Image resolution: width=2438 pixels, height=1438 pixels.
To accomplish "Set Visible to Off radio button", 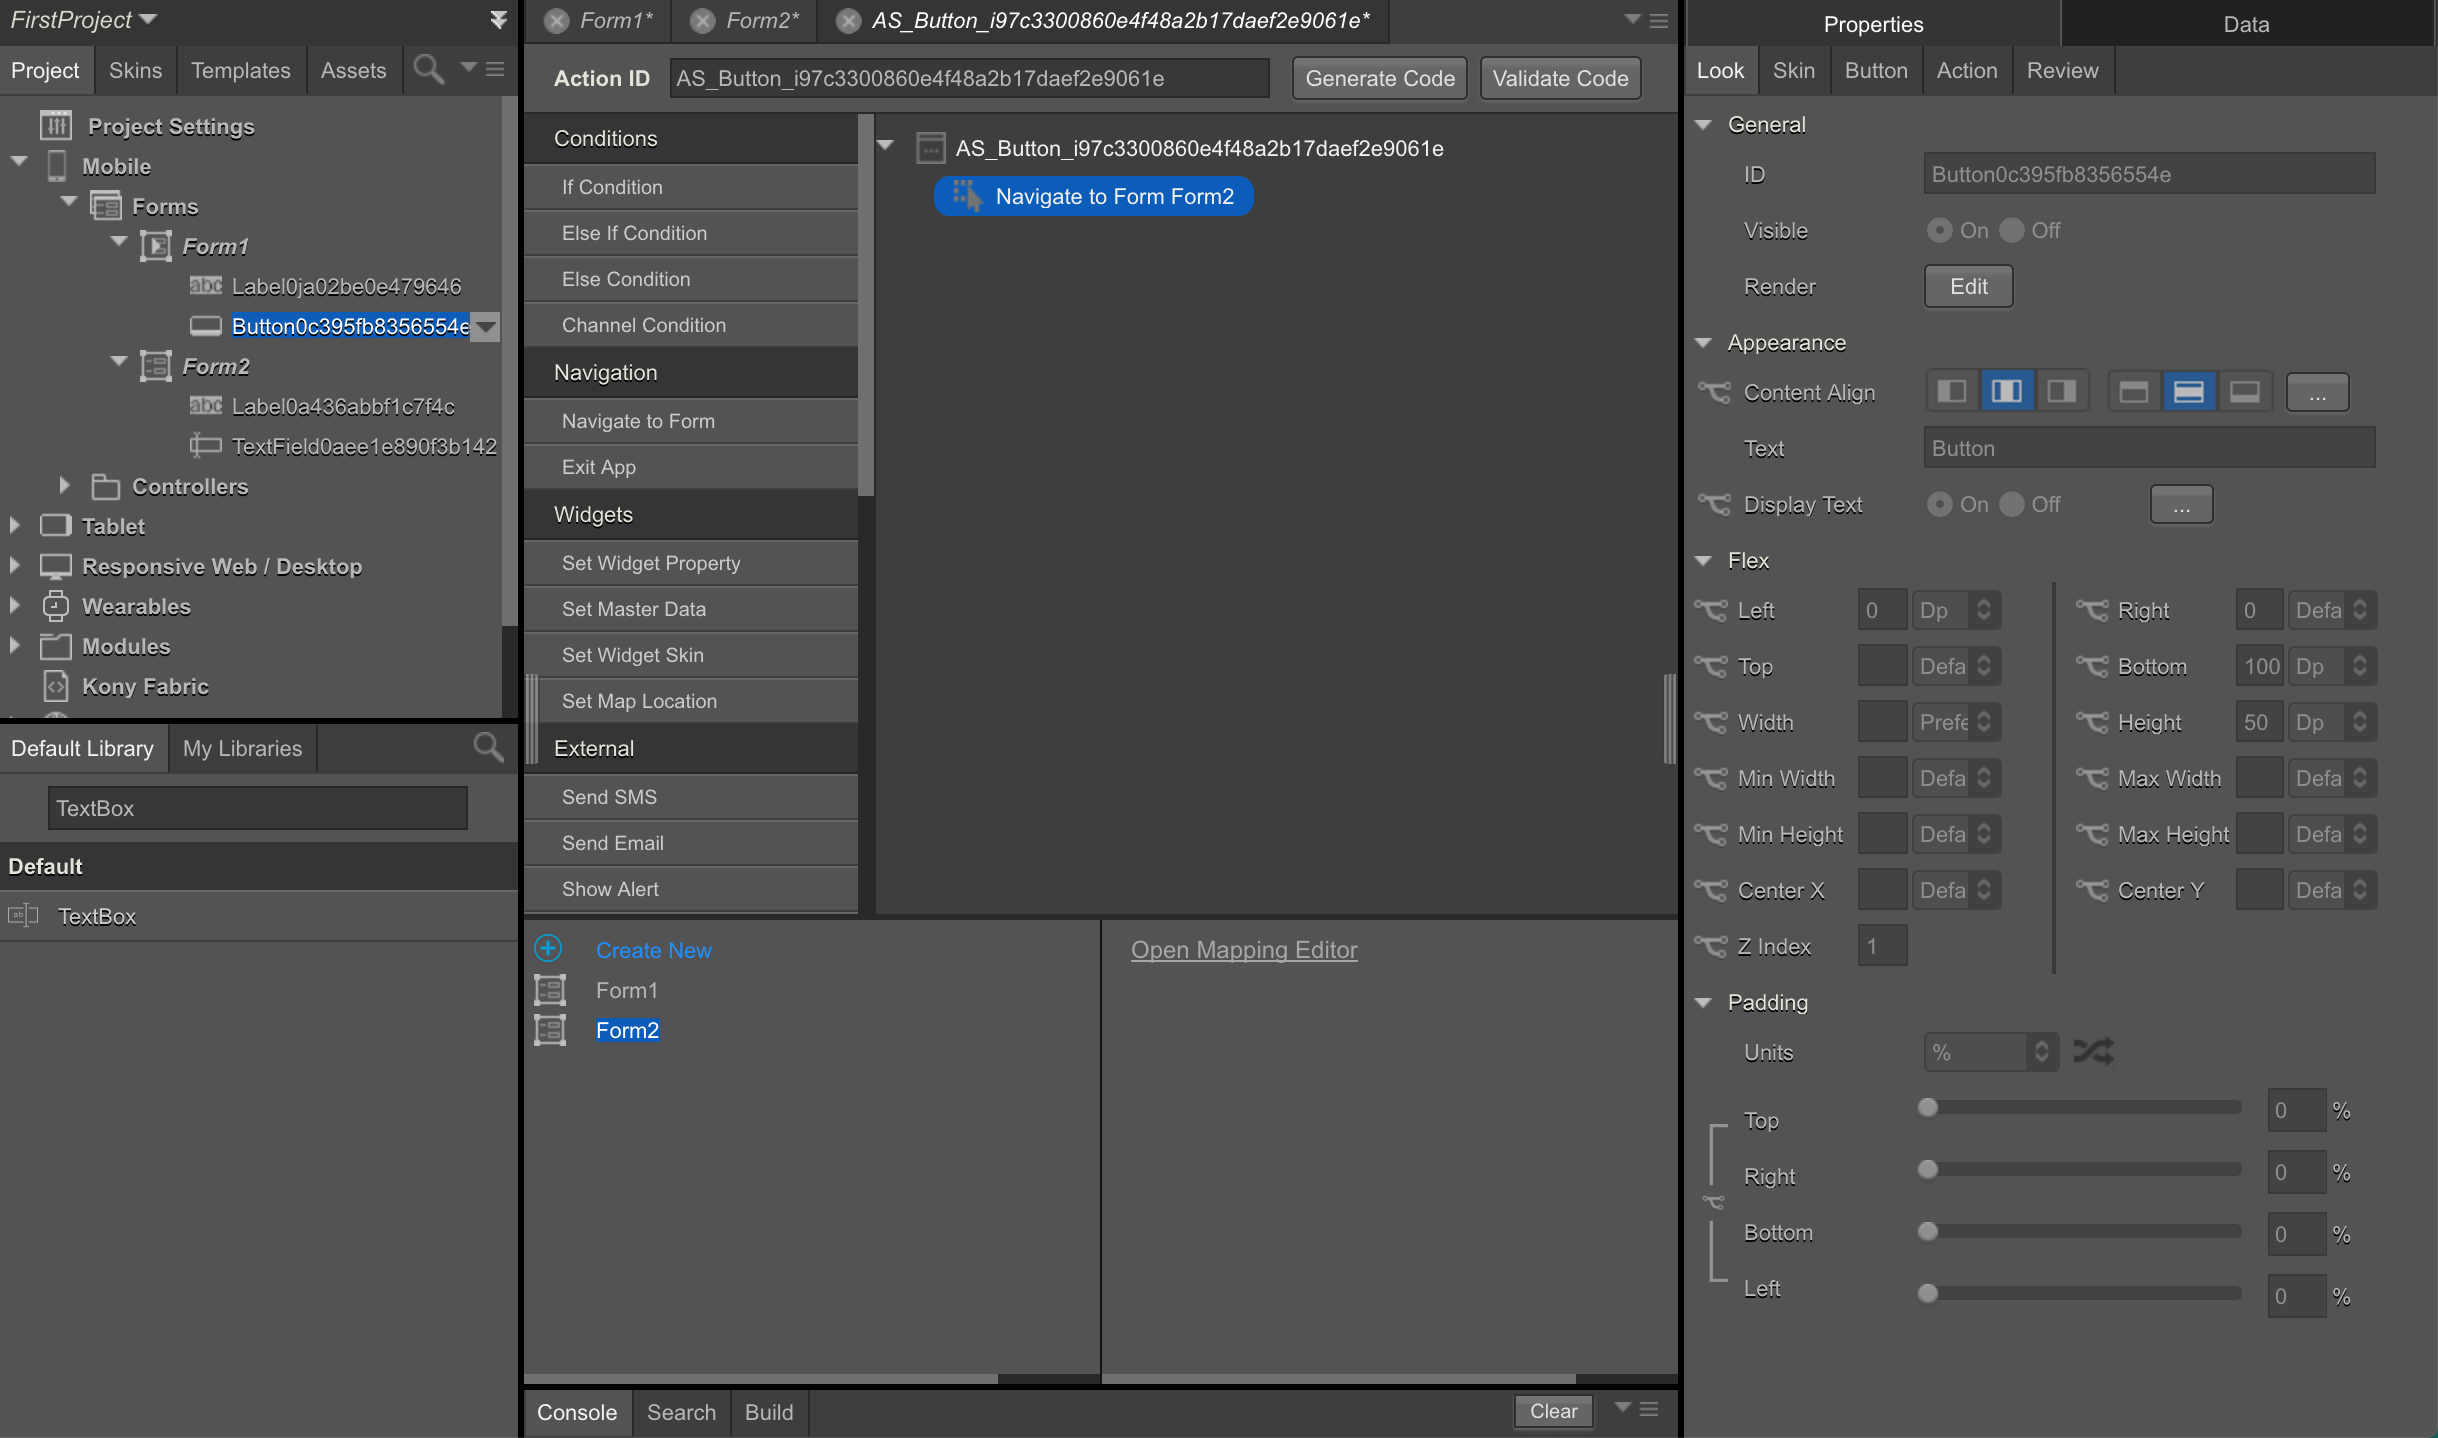I will (2011, 231).
